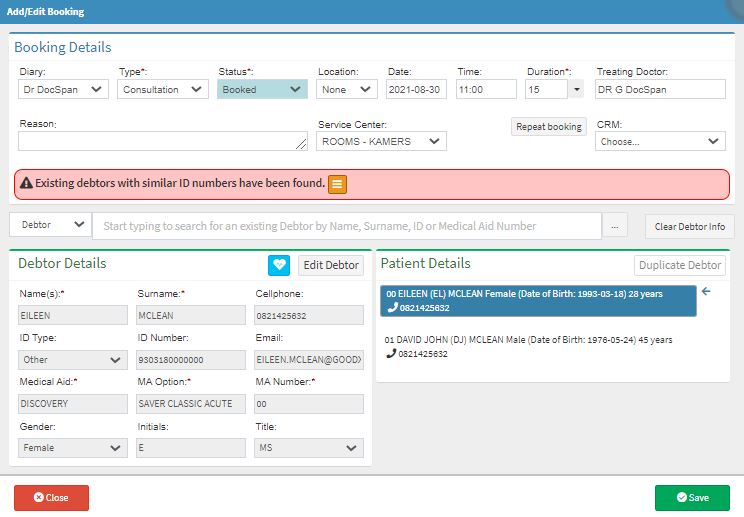744x517 pixels.
Task: Click the Reason text area
Action: 163,141
